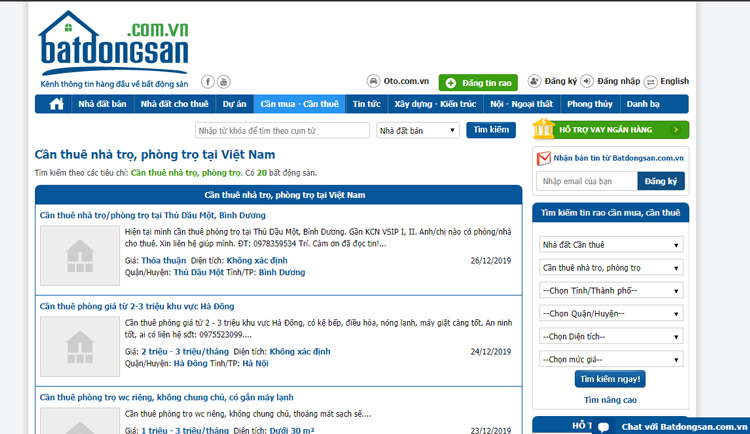Click the Hà Nội city link
The height and width of the screenshot is (434, 750).
(x=255, y=363)
